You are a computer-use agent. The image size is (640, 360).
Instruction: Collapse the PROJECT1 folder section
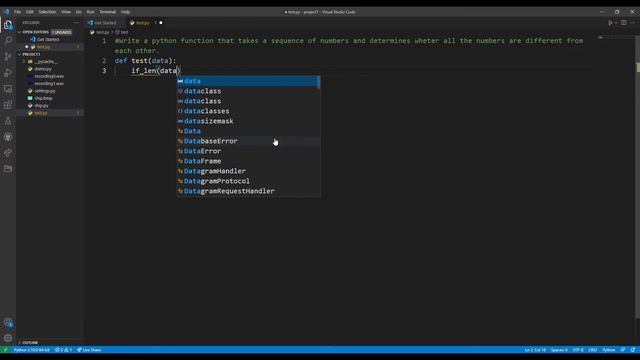[x=31, y=54]
